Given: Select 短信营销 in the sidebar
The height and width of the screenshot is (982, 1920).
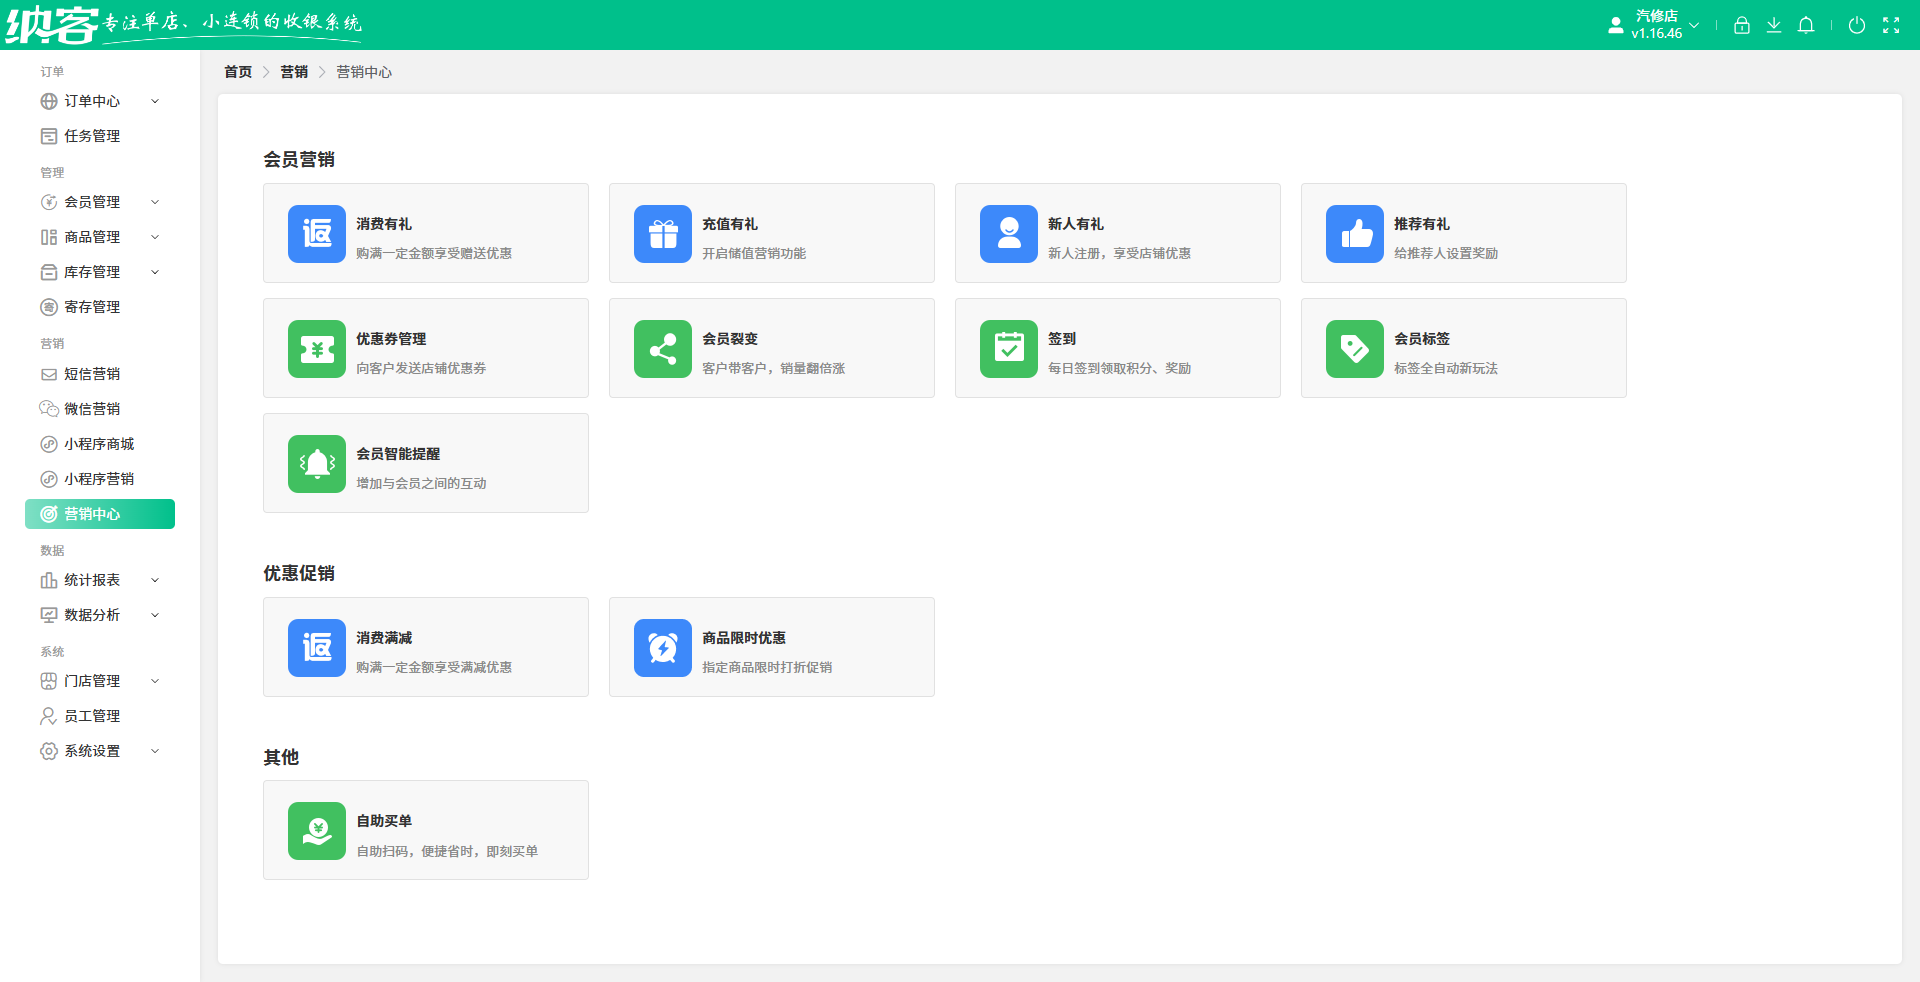Looking at the screenshot, I should (x=100, y=374).
